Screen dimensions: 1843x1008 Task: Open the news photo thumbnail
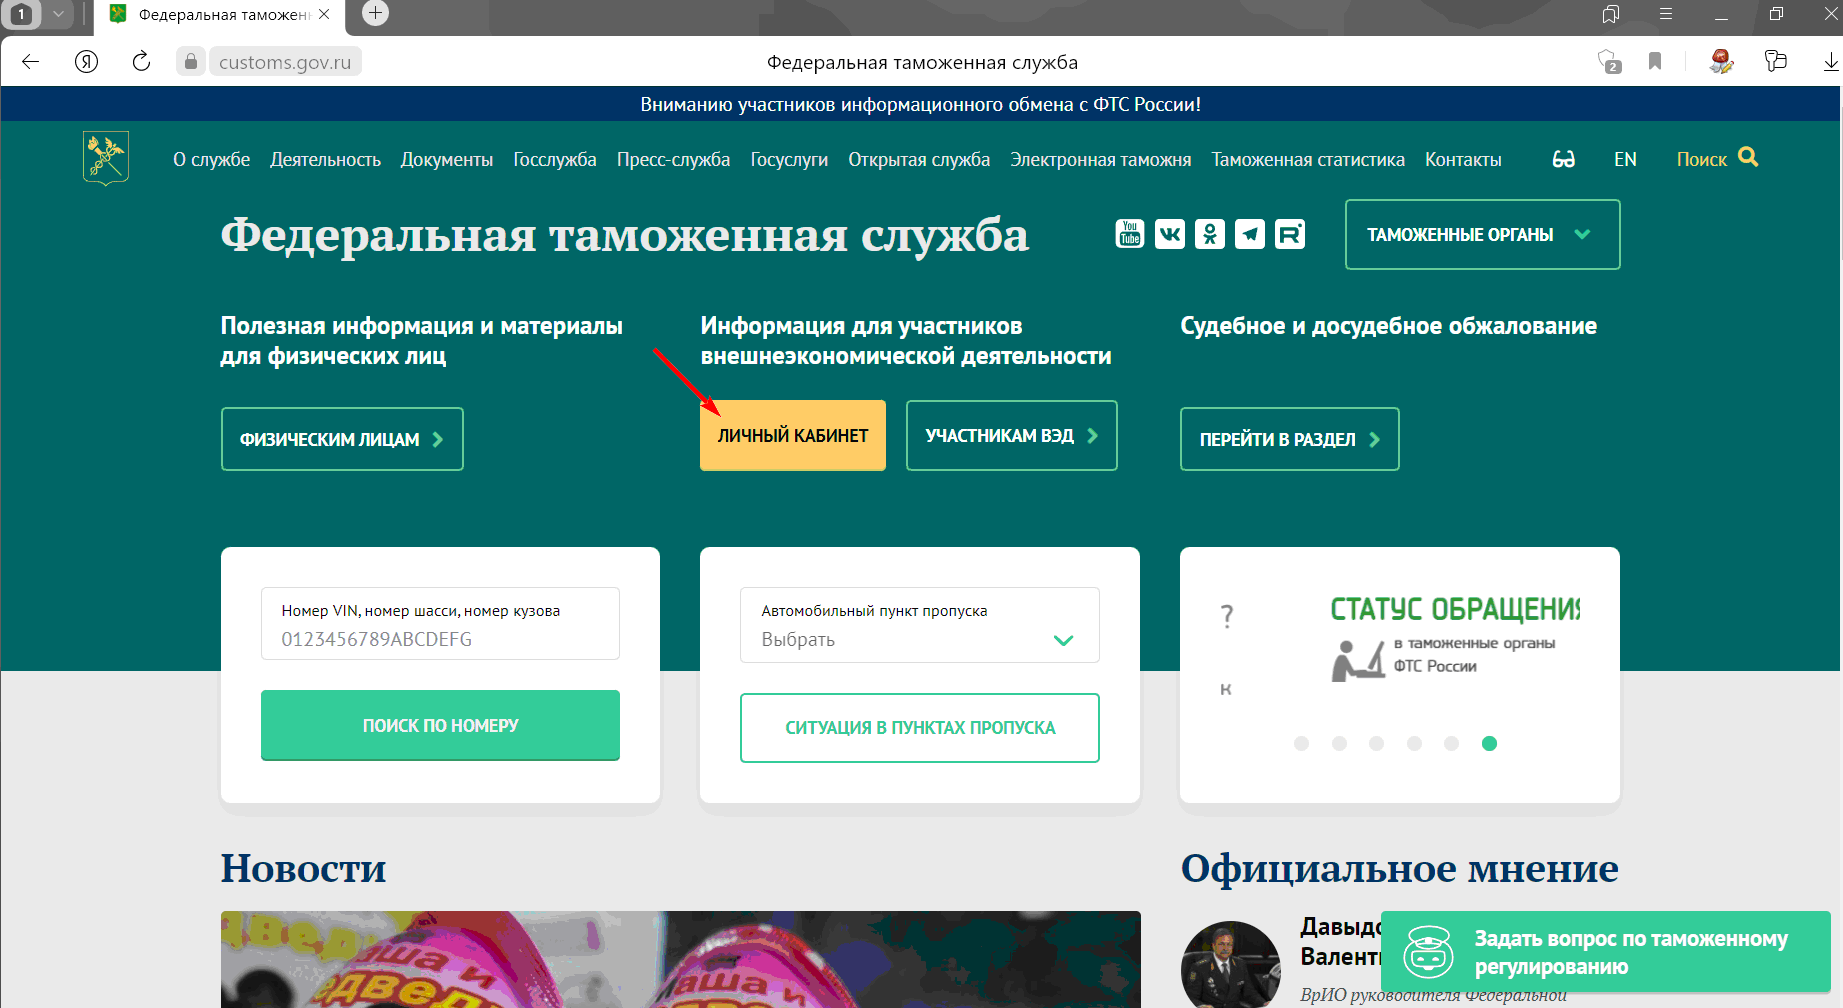pos(681,959)
